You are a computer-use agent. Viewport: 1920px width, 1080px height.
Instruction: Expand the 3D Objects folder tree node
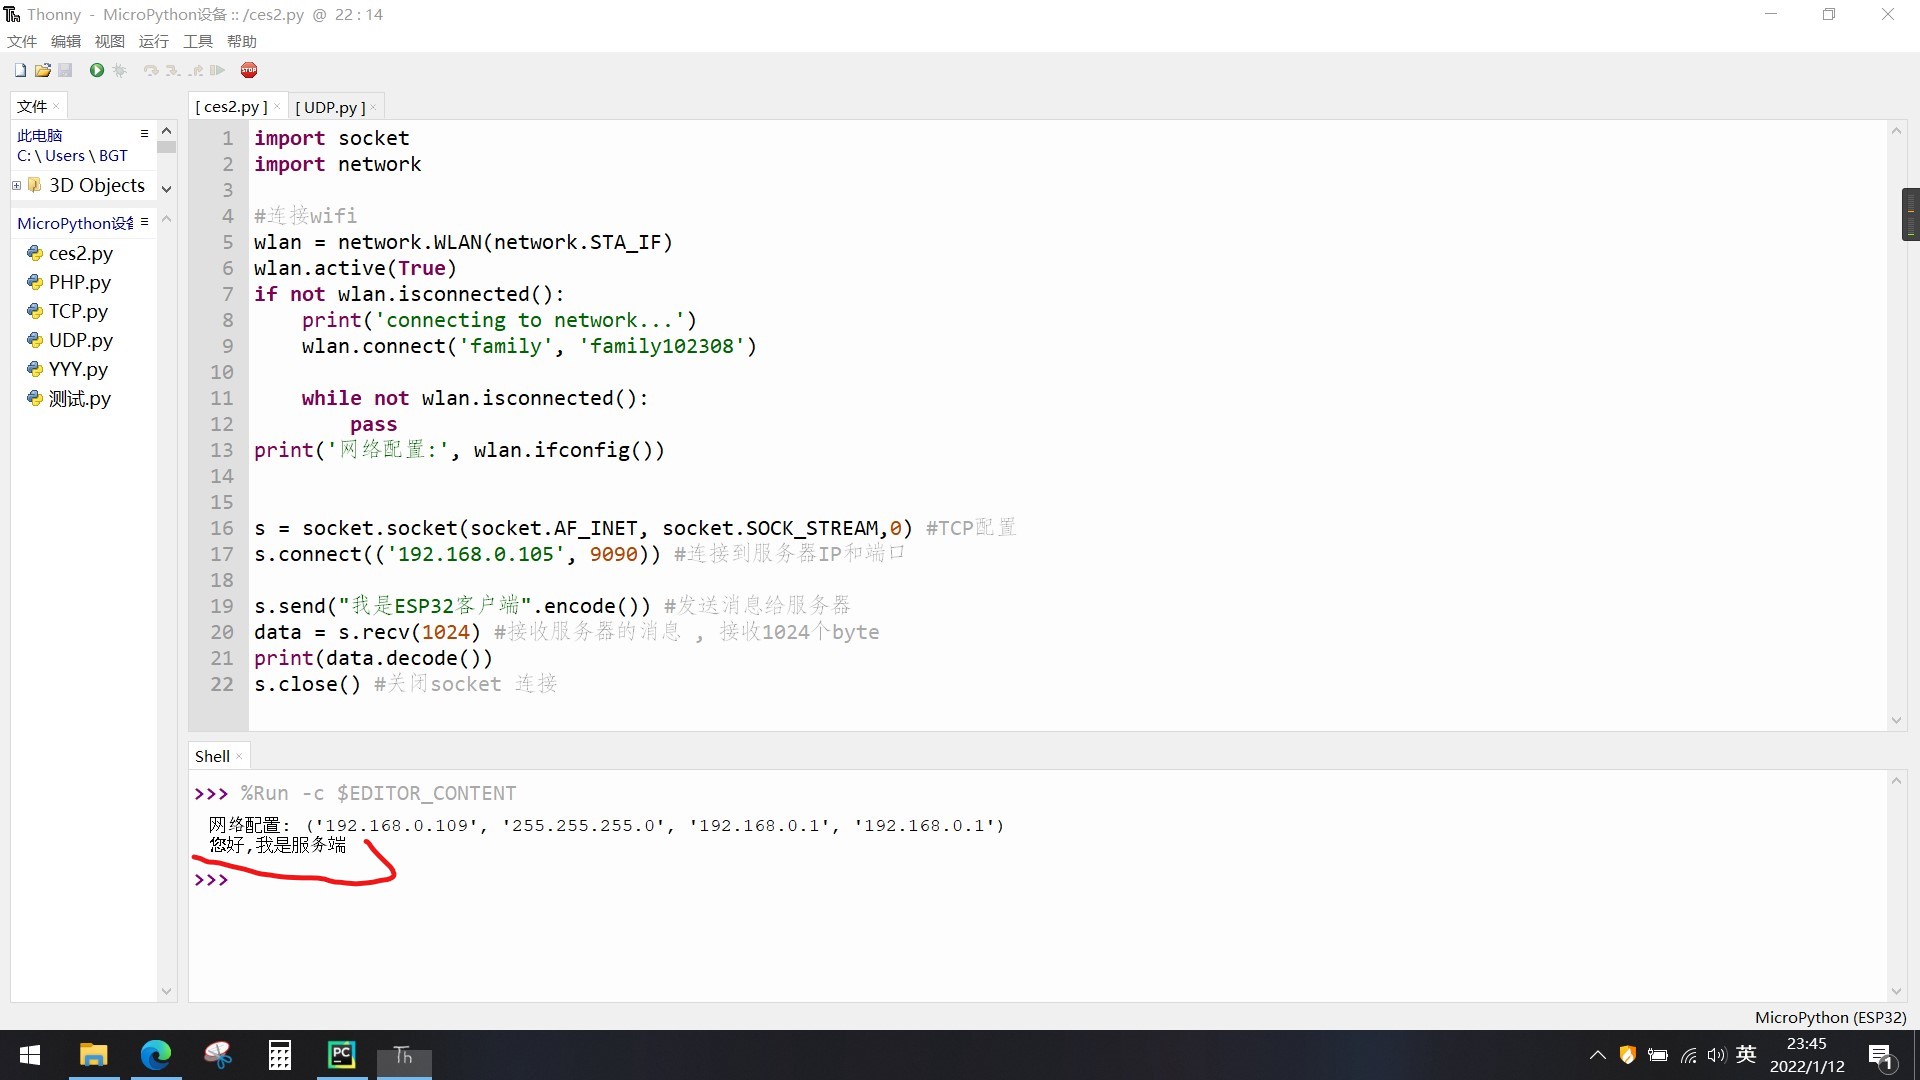(16, 186)
